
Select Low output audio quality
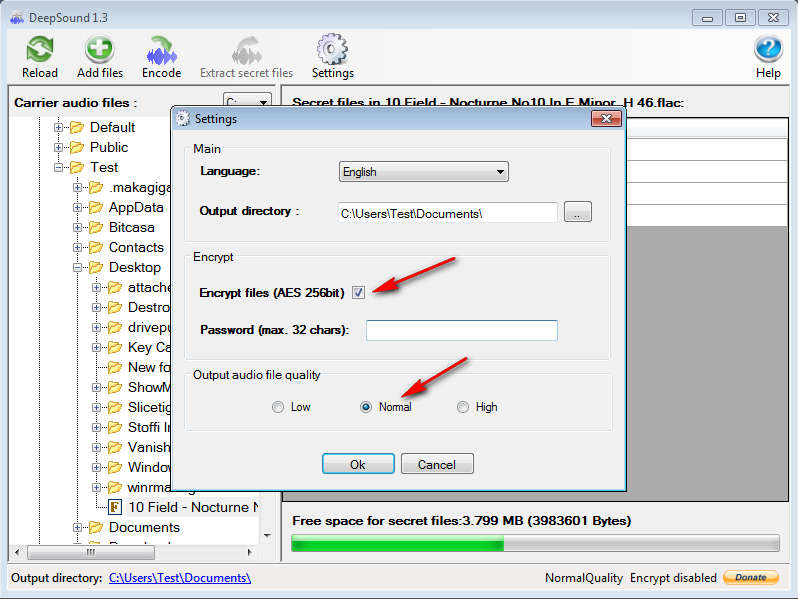tap(278, 407)
